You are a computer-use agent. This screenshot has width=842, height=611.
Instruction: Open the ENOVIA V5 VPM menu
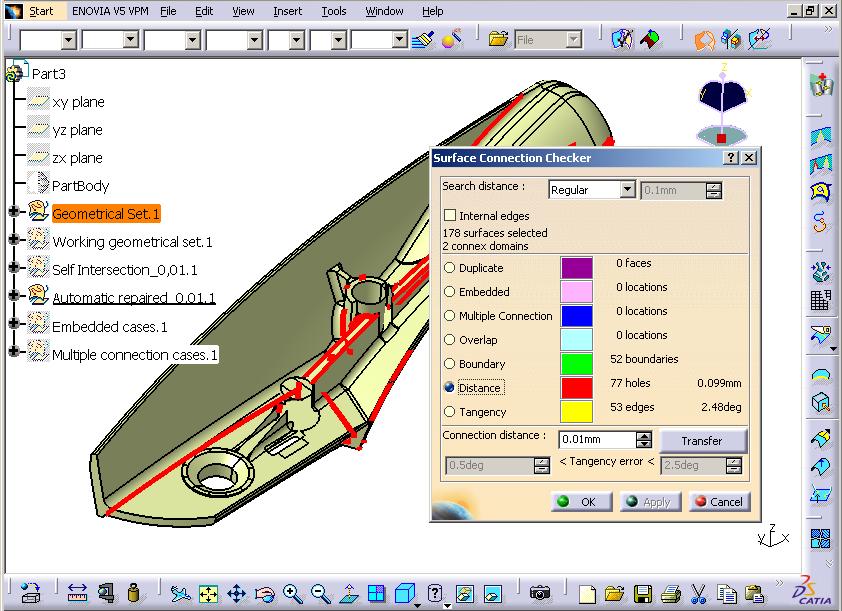pyautogui.click(x=110, y=11)
